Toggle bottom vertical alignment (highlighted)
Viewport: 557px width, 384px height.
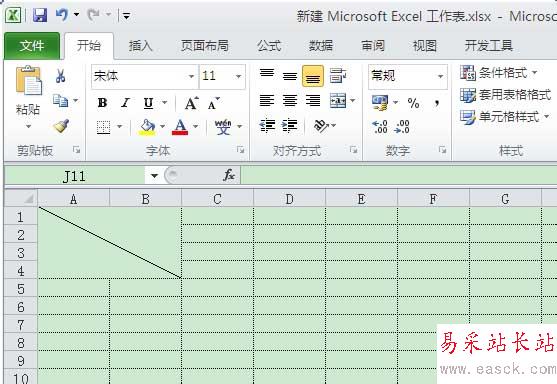click(313, 76)
